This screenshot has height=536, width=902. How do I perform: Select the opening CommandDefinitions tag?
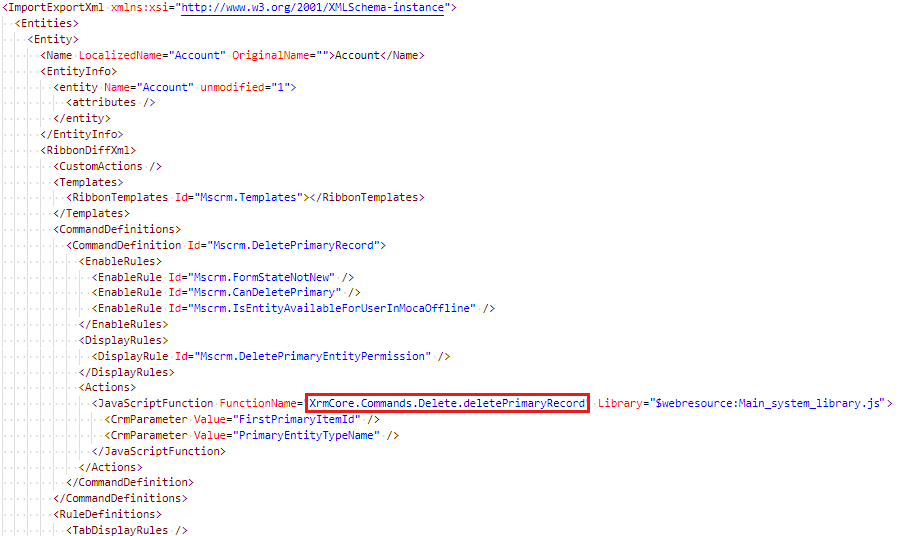coord(117,229)
